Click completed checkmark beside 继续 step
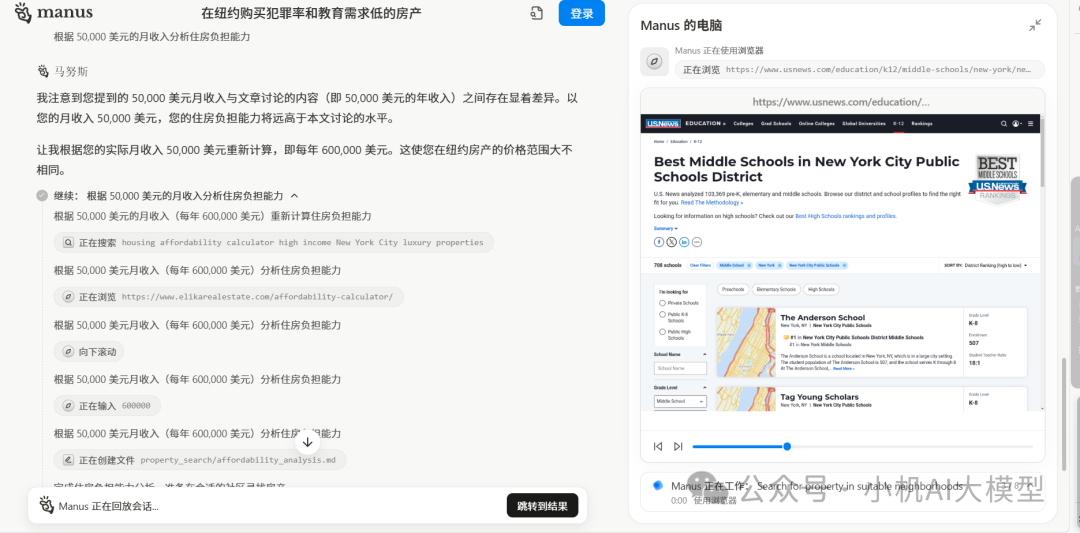The image size is (1080, 533). 42,196
